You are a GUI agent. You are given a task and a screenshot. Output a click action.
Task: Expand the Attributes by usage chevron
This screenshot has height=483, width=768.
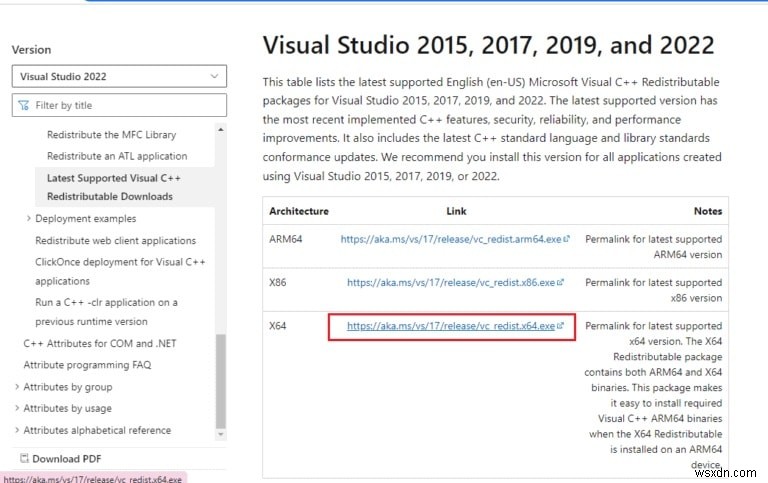tap(17, 408)
